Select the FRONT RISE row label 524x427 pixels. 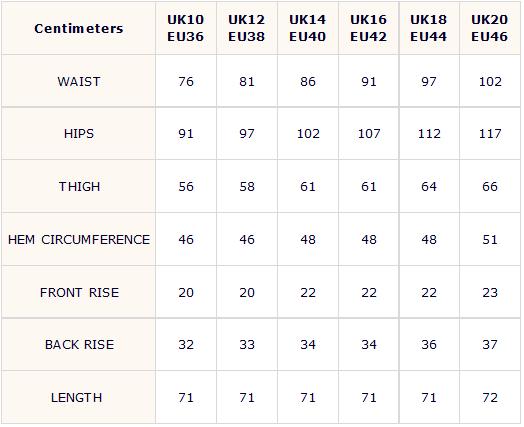pos(79,293)
